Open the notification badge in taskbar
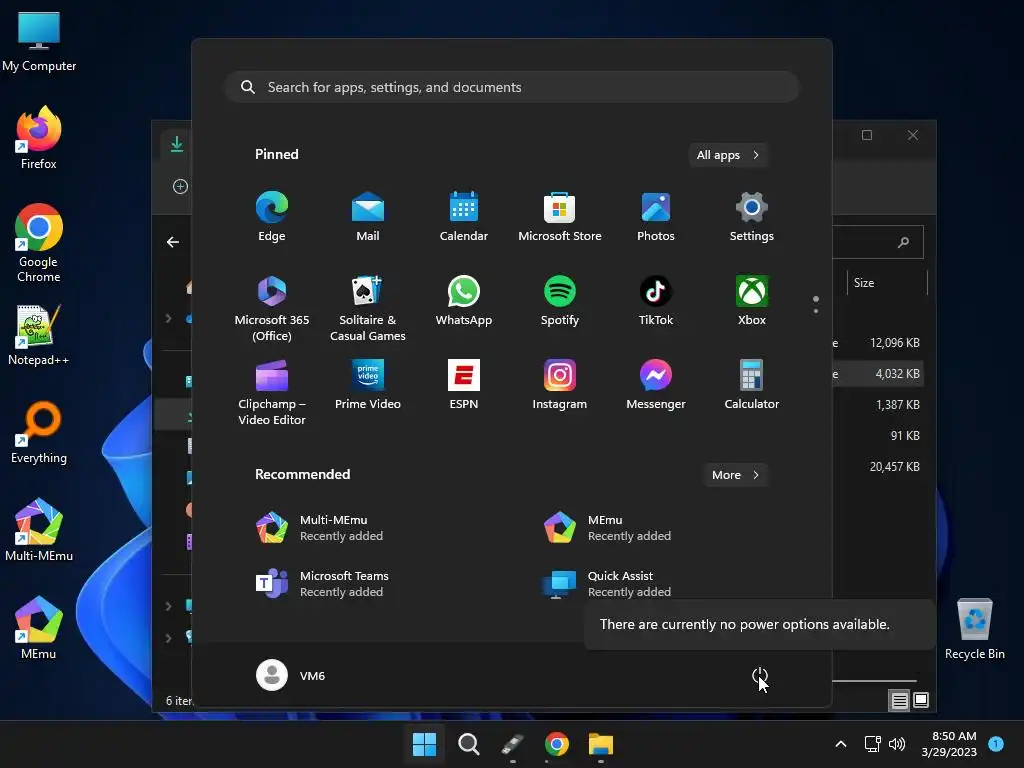Screen dimensions: 1024x768 coord(996,744)
